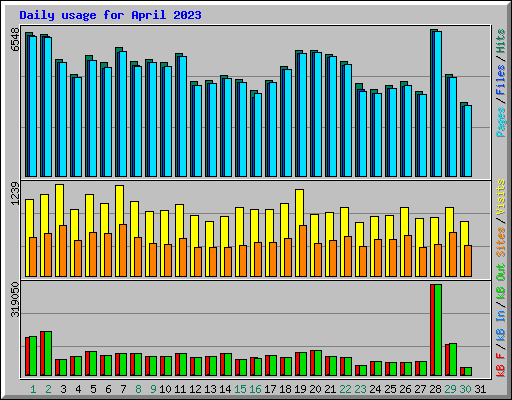
Task: Click day 23 on the x-axis
Action: [360, 389]
